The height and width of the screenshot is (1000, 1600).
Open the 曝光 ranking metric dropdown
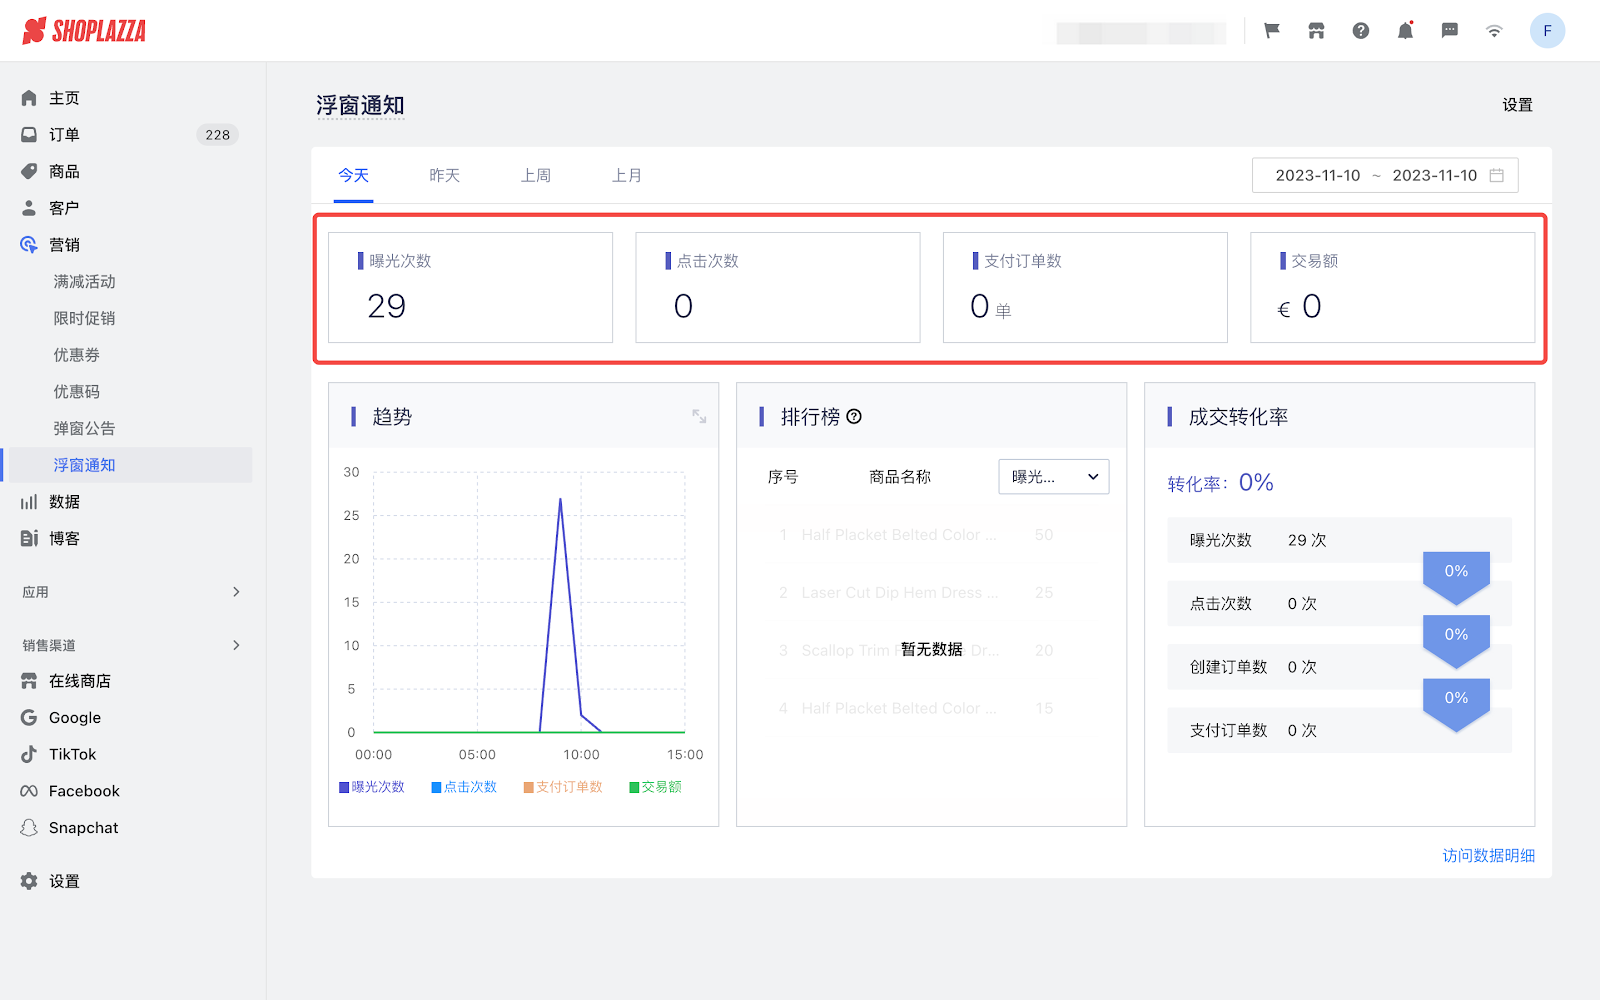point(1053,477)
